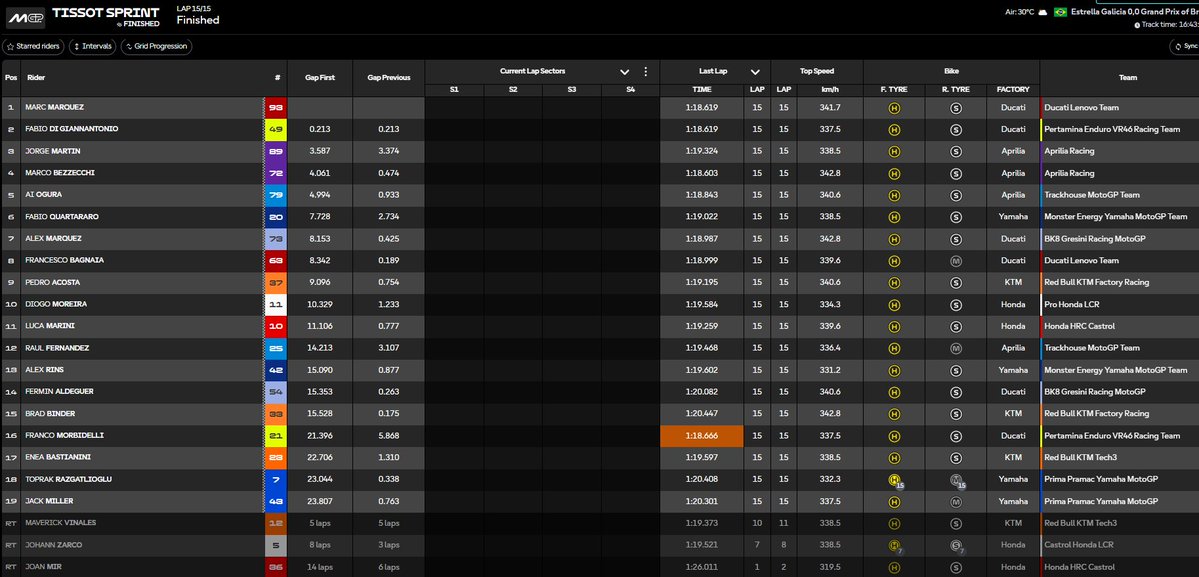
Task: Click Jorge Martin rear tyre S icon
Action: (x=955, y=151)
